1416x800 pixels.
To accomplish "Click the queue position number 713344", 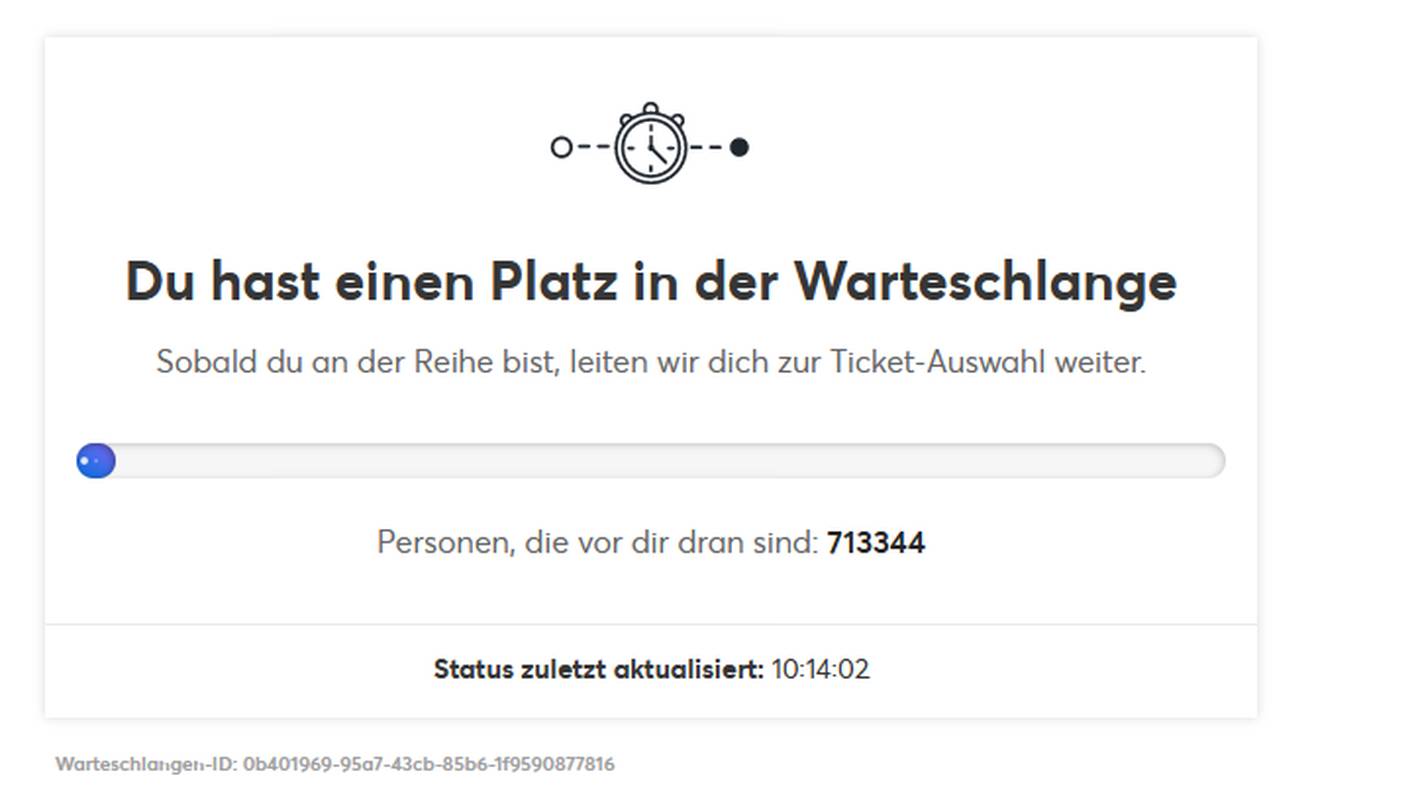I will 876,543.
